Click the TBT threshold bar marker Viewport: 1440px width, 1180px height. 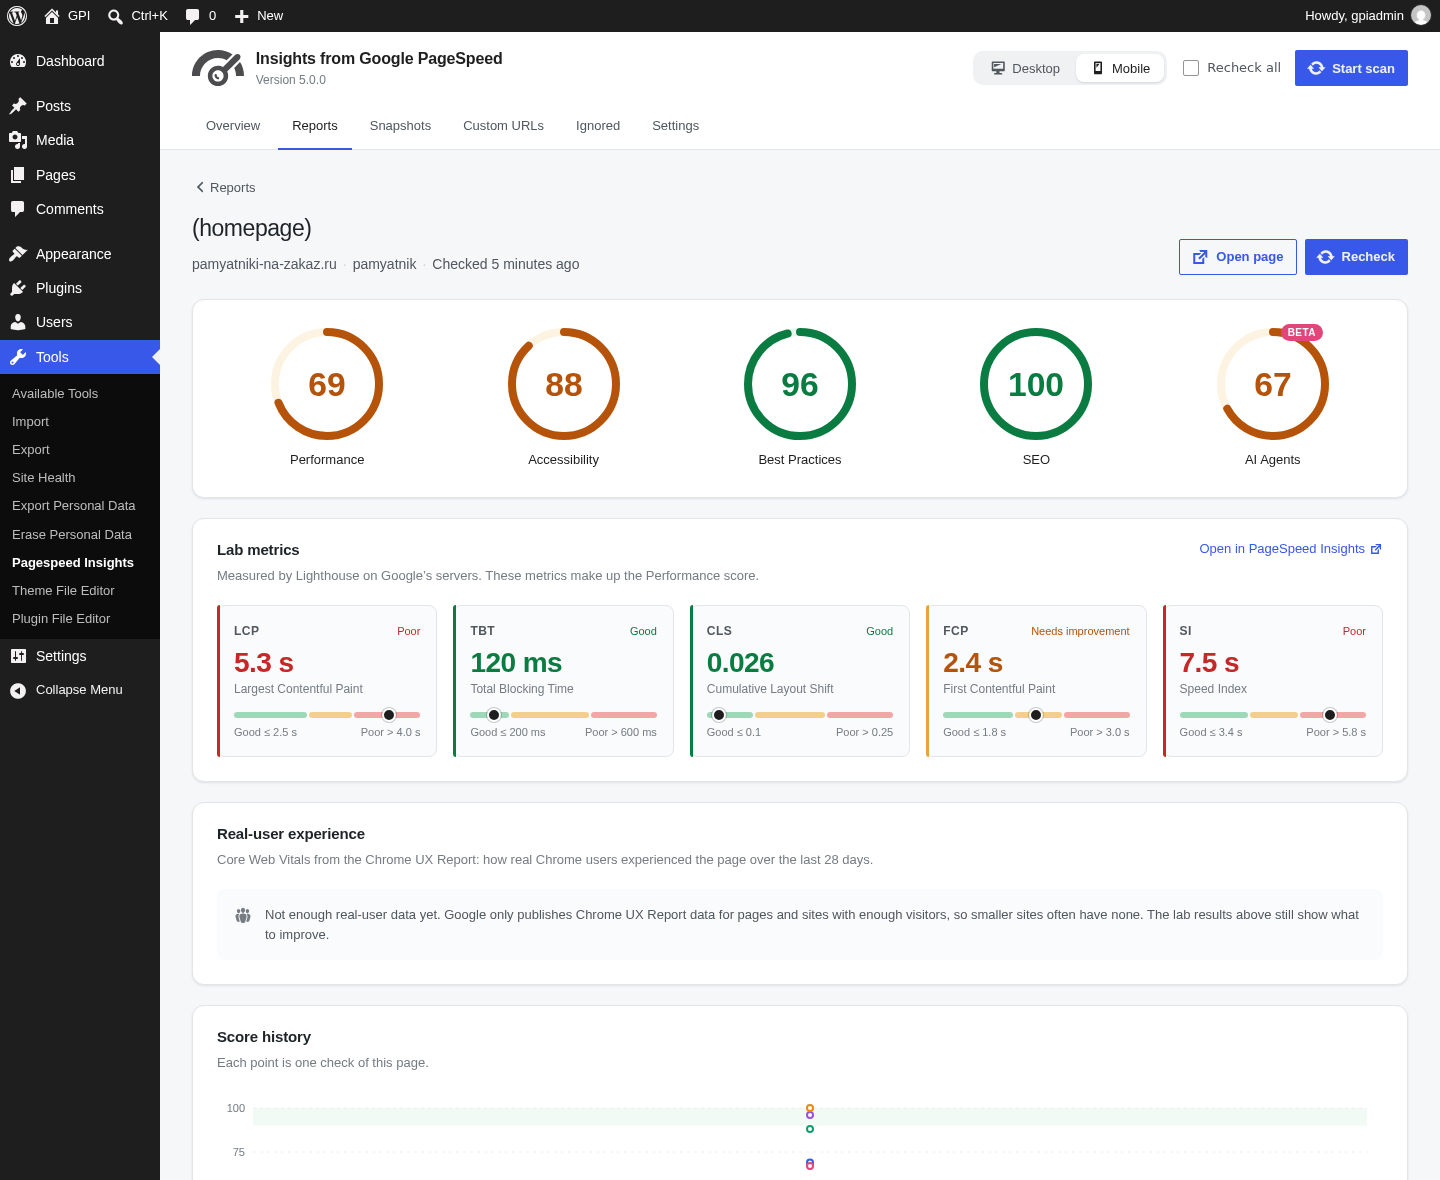coord(494,715)
